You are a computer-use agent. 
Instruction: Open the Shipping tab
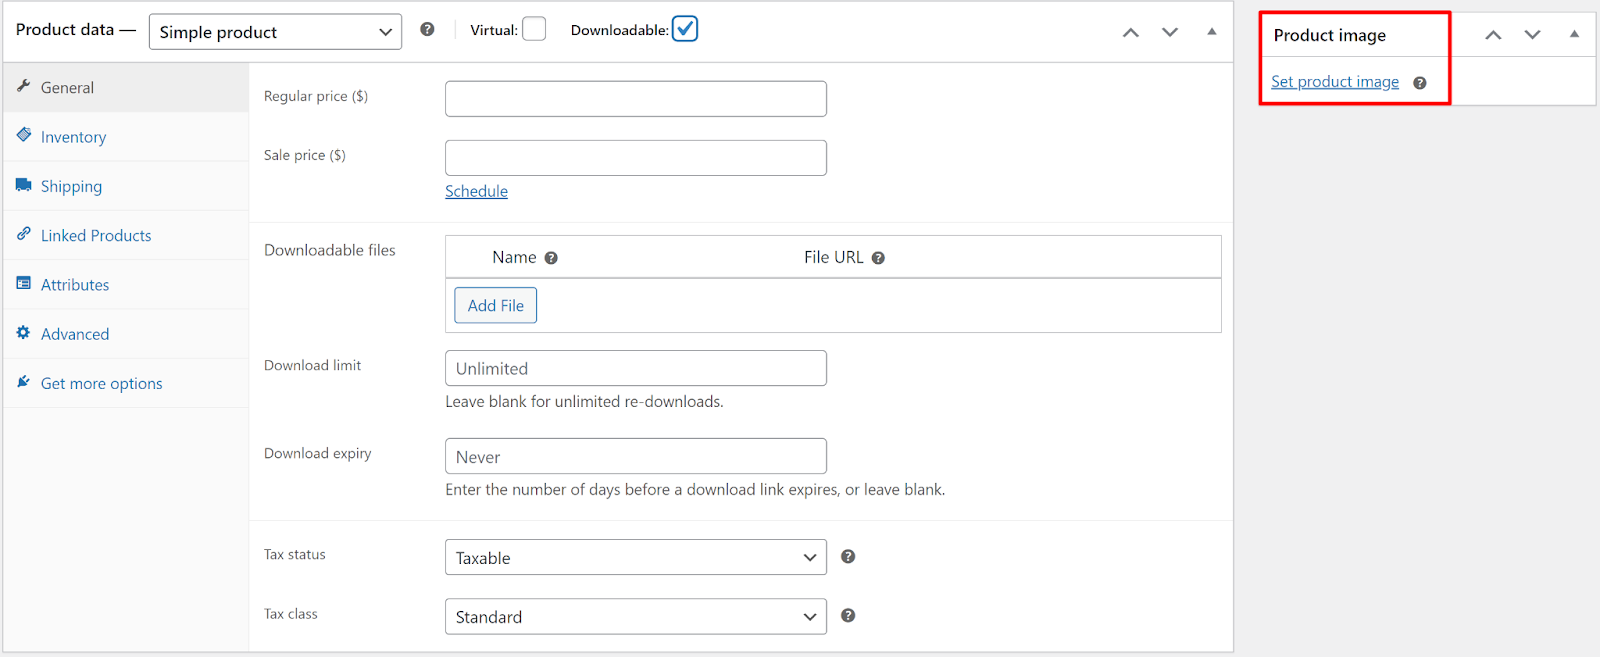point(71,186)
